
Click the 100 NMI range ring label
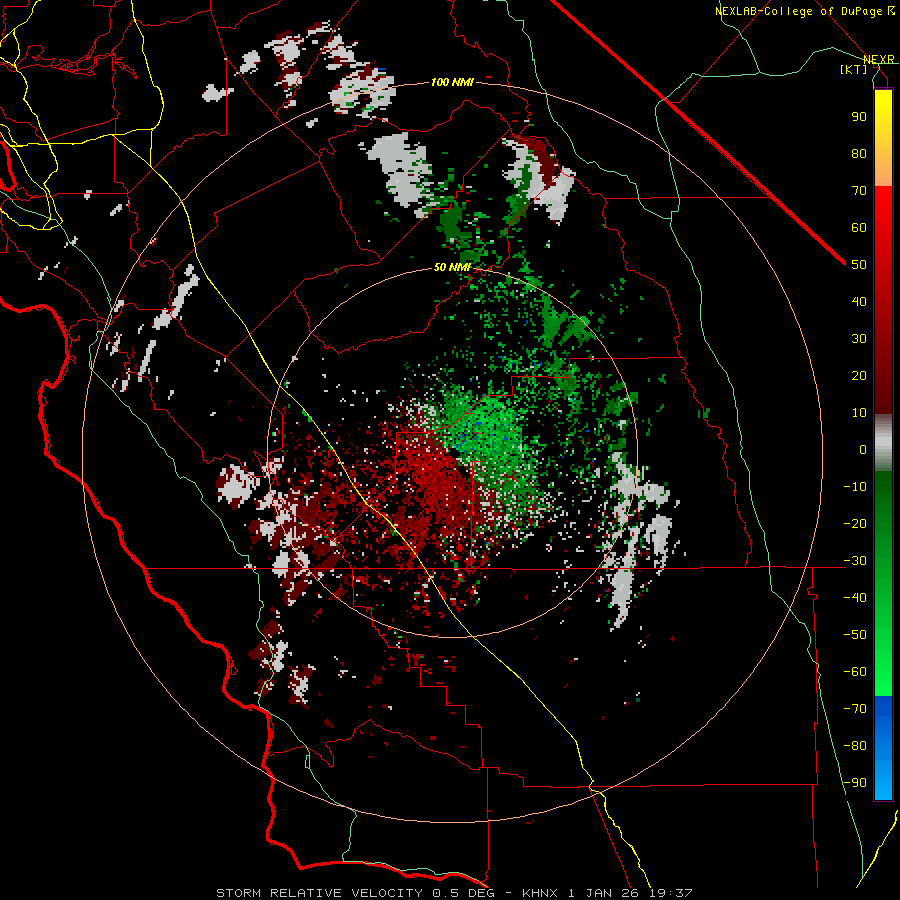pos(452,82)
